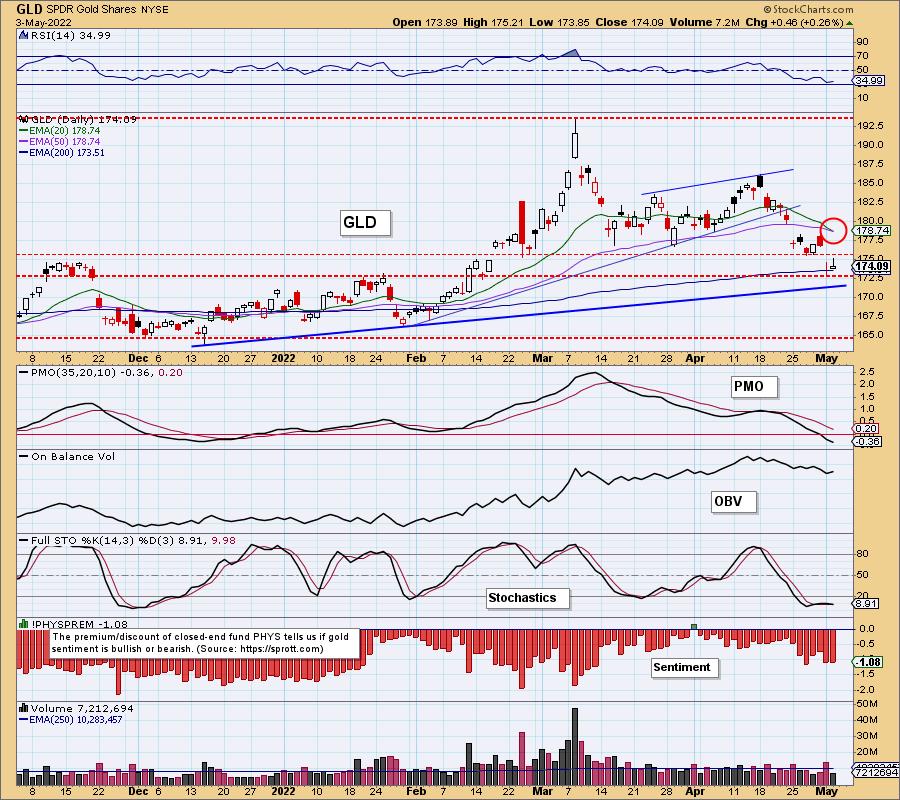Click the date '3-May-2022'
Screen dimensions: 900x800
pyautogui.click(x=44, y=23)
